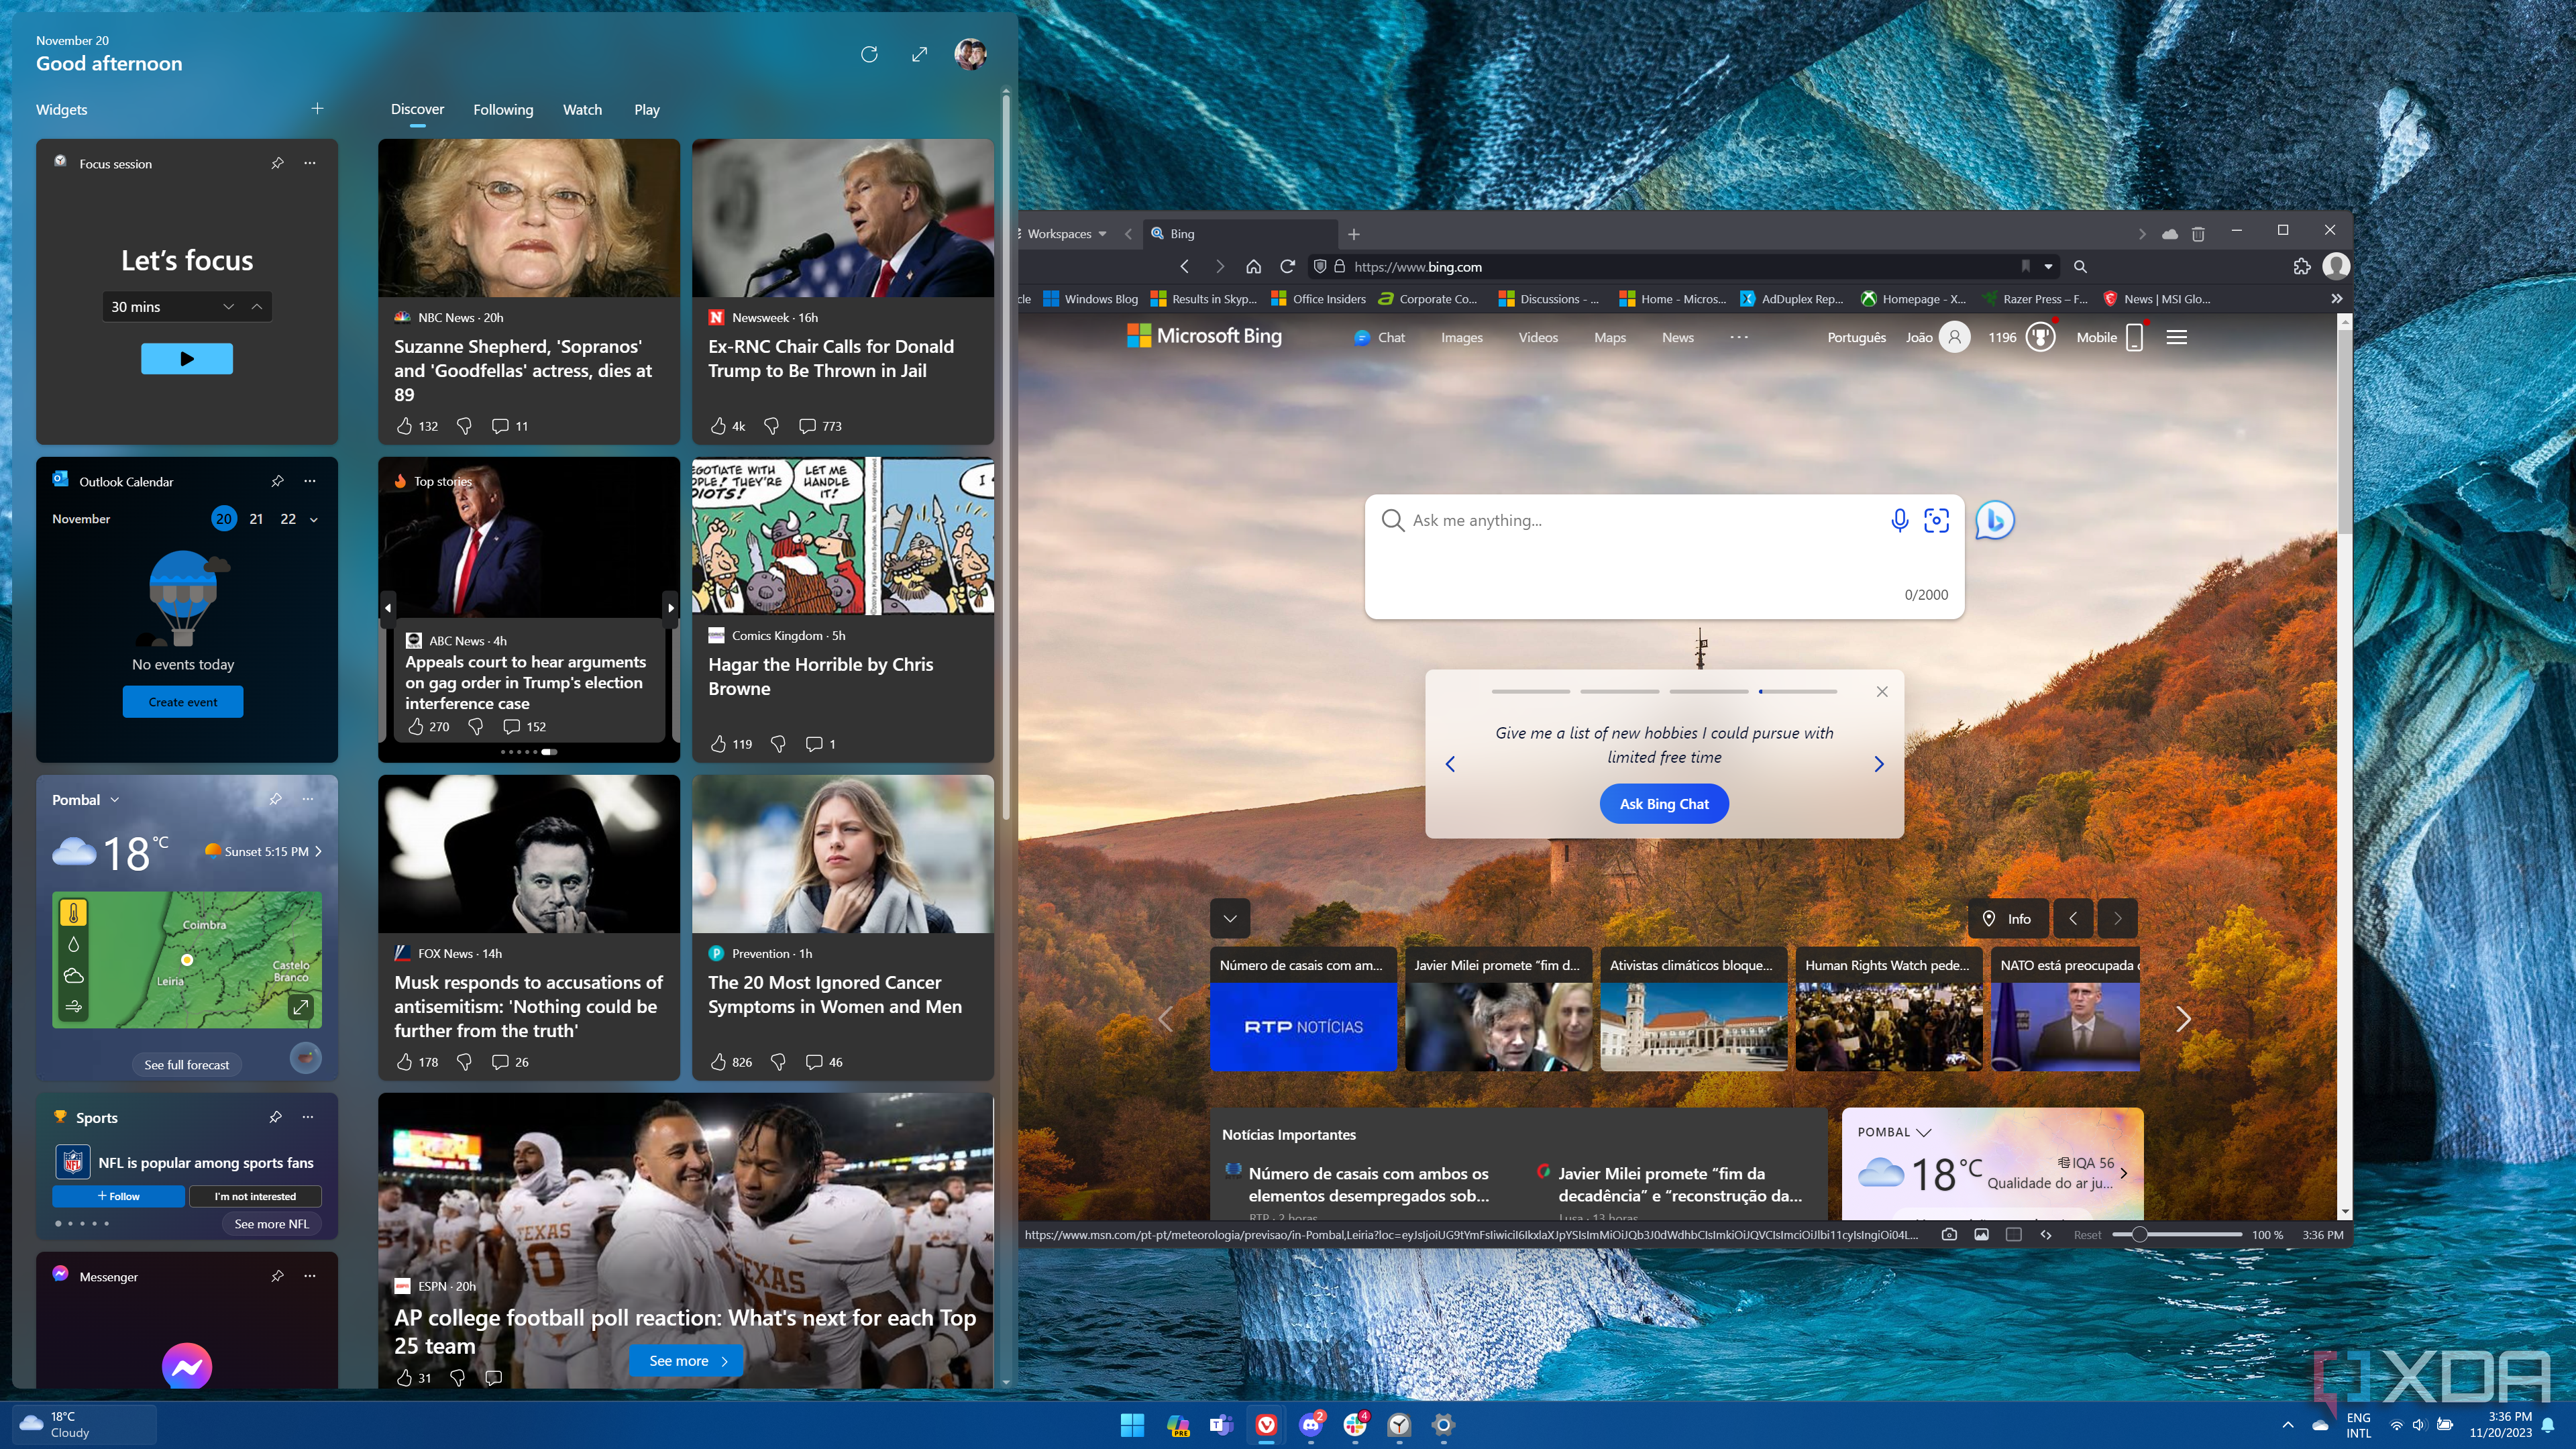Viewport: 2576px width, 1449px height.
Task: Expand the Pombal location dropdown in weather widget
Action: [x=114, y=800]
